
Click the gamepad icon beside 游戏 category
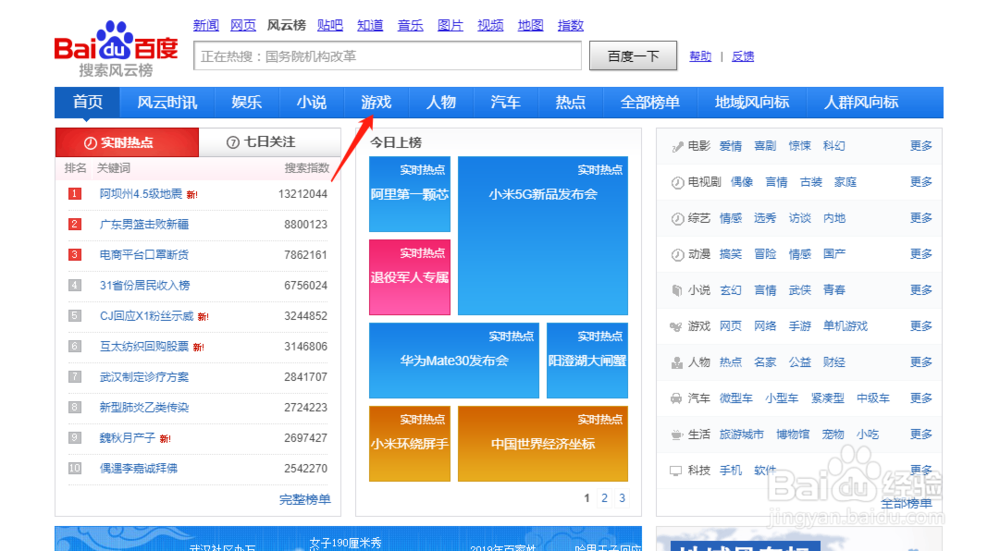[x=676, y=327]
